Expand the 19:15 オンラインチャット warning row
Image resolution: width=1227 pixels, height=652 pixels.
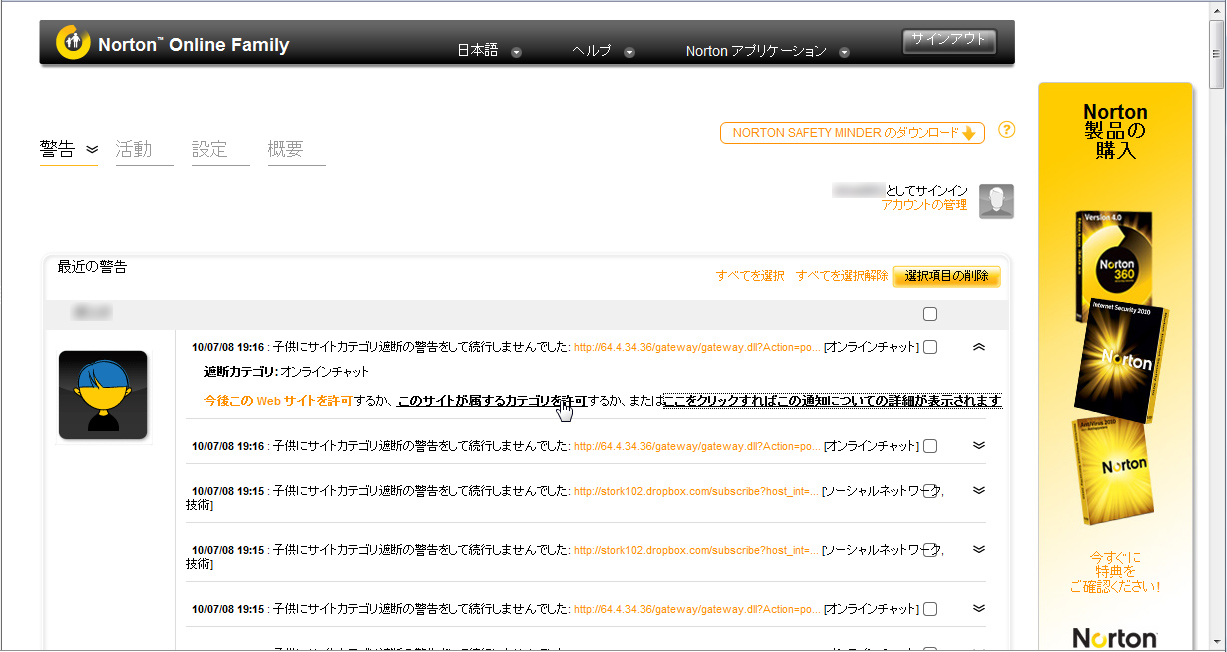(x=979, y=609)
